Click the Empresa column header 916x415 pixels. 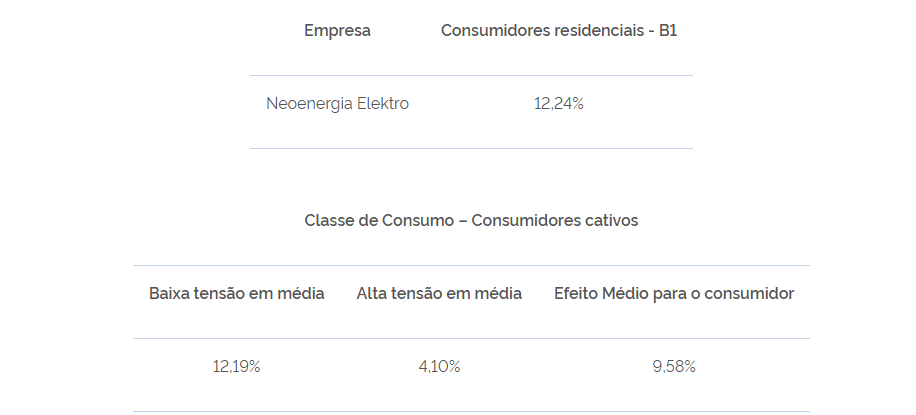(x=337, y=30)
